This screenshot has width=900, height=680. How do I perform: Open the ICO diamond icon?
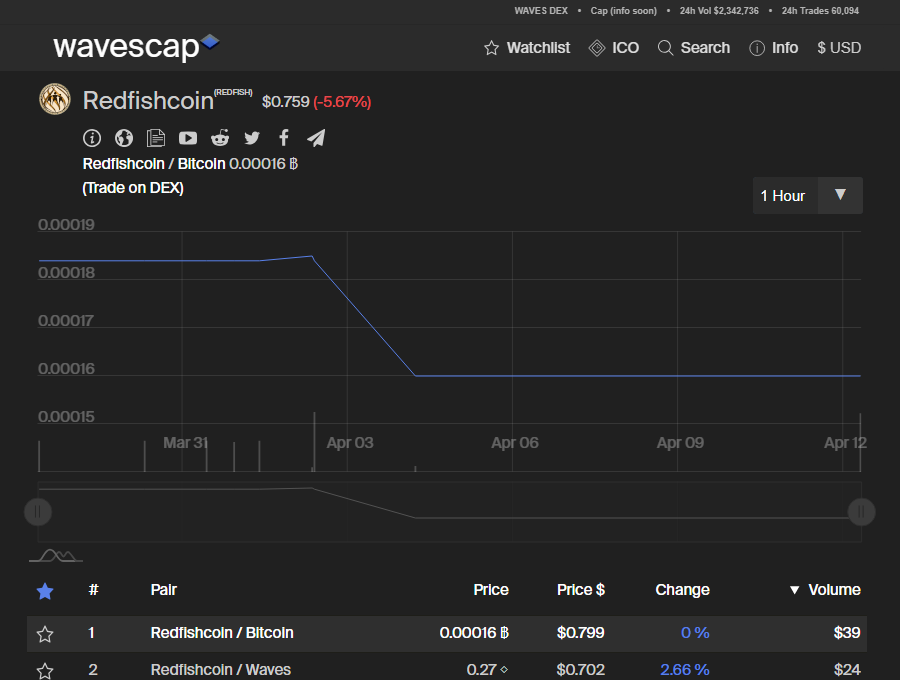(597, 48)
